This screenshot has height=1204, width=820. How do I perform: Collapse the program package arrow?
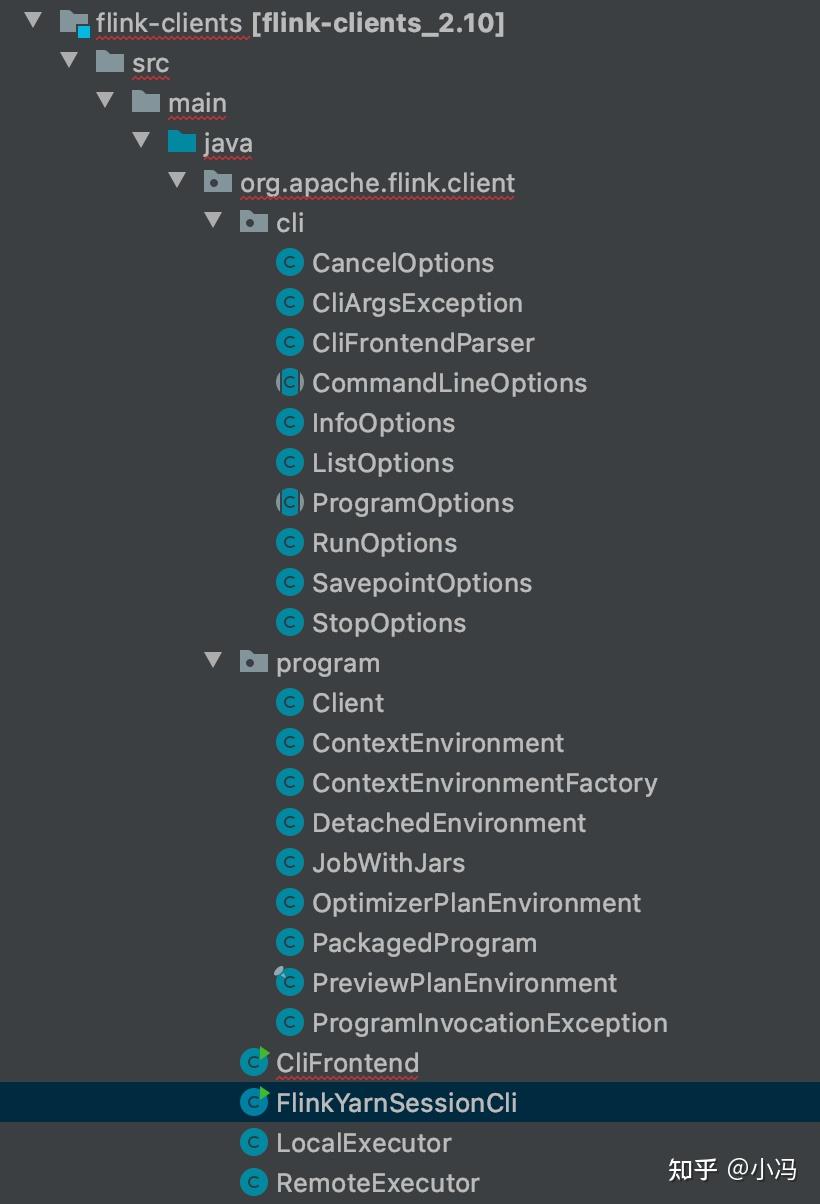pos(213,661)
